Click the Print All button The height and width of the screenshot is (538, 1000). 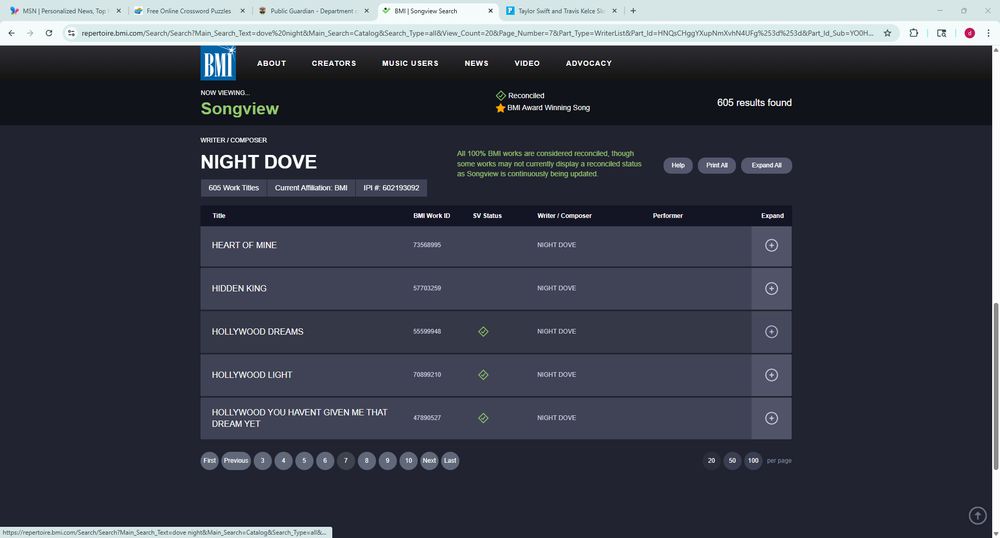click(717, 165)
